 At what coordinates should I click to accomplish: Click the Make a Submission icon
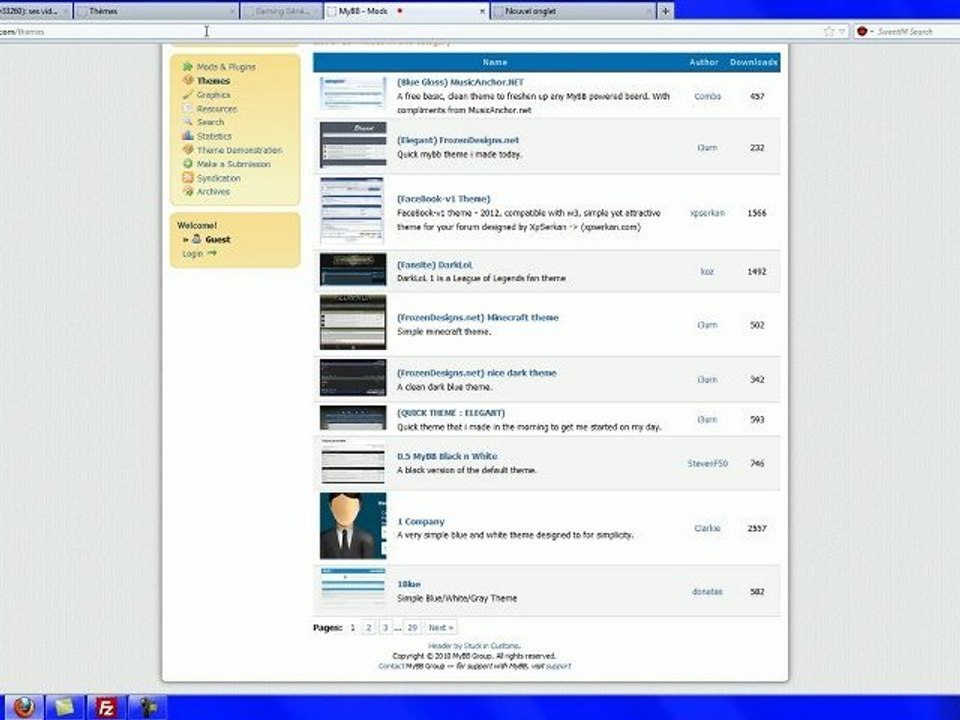[187, 163]
